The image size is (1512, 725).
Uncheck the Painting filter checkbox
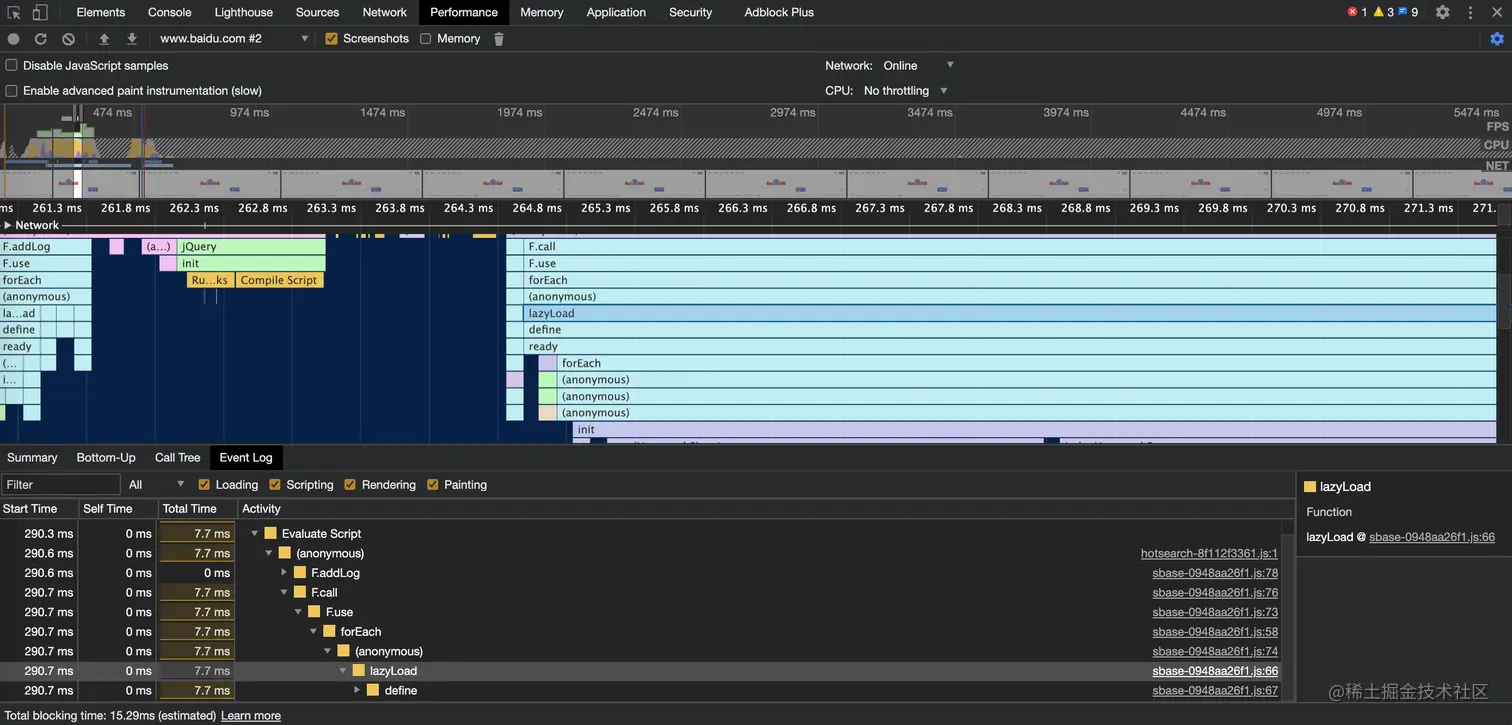coord(433,485)
